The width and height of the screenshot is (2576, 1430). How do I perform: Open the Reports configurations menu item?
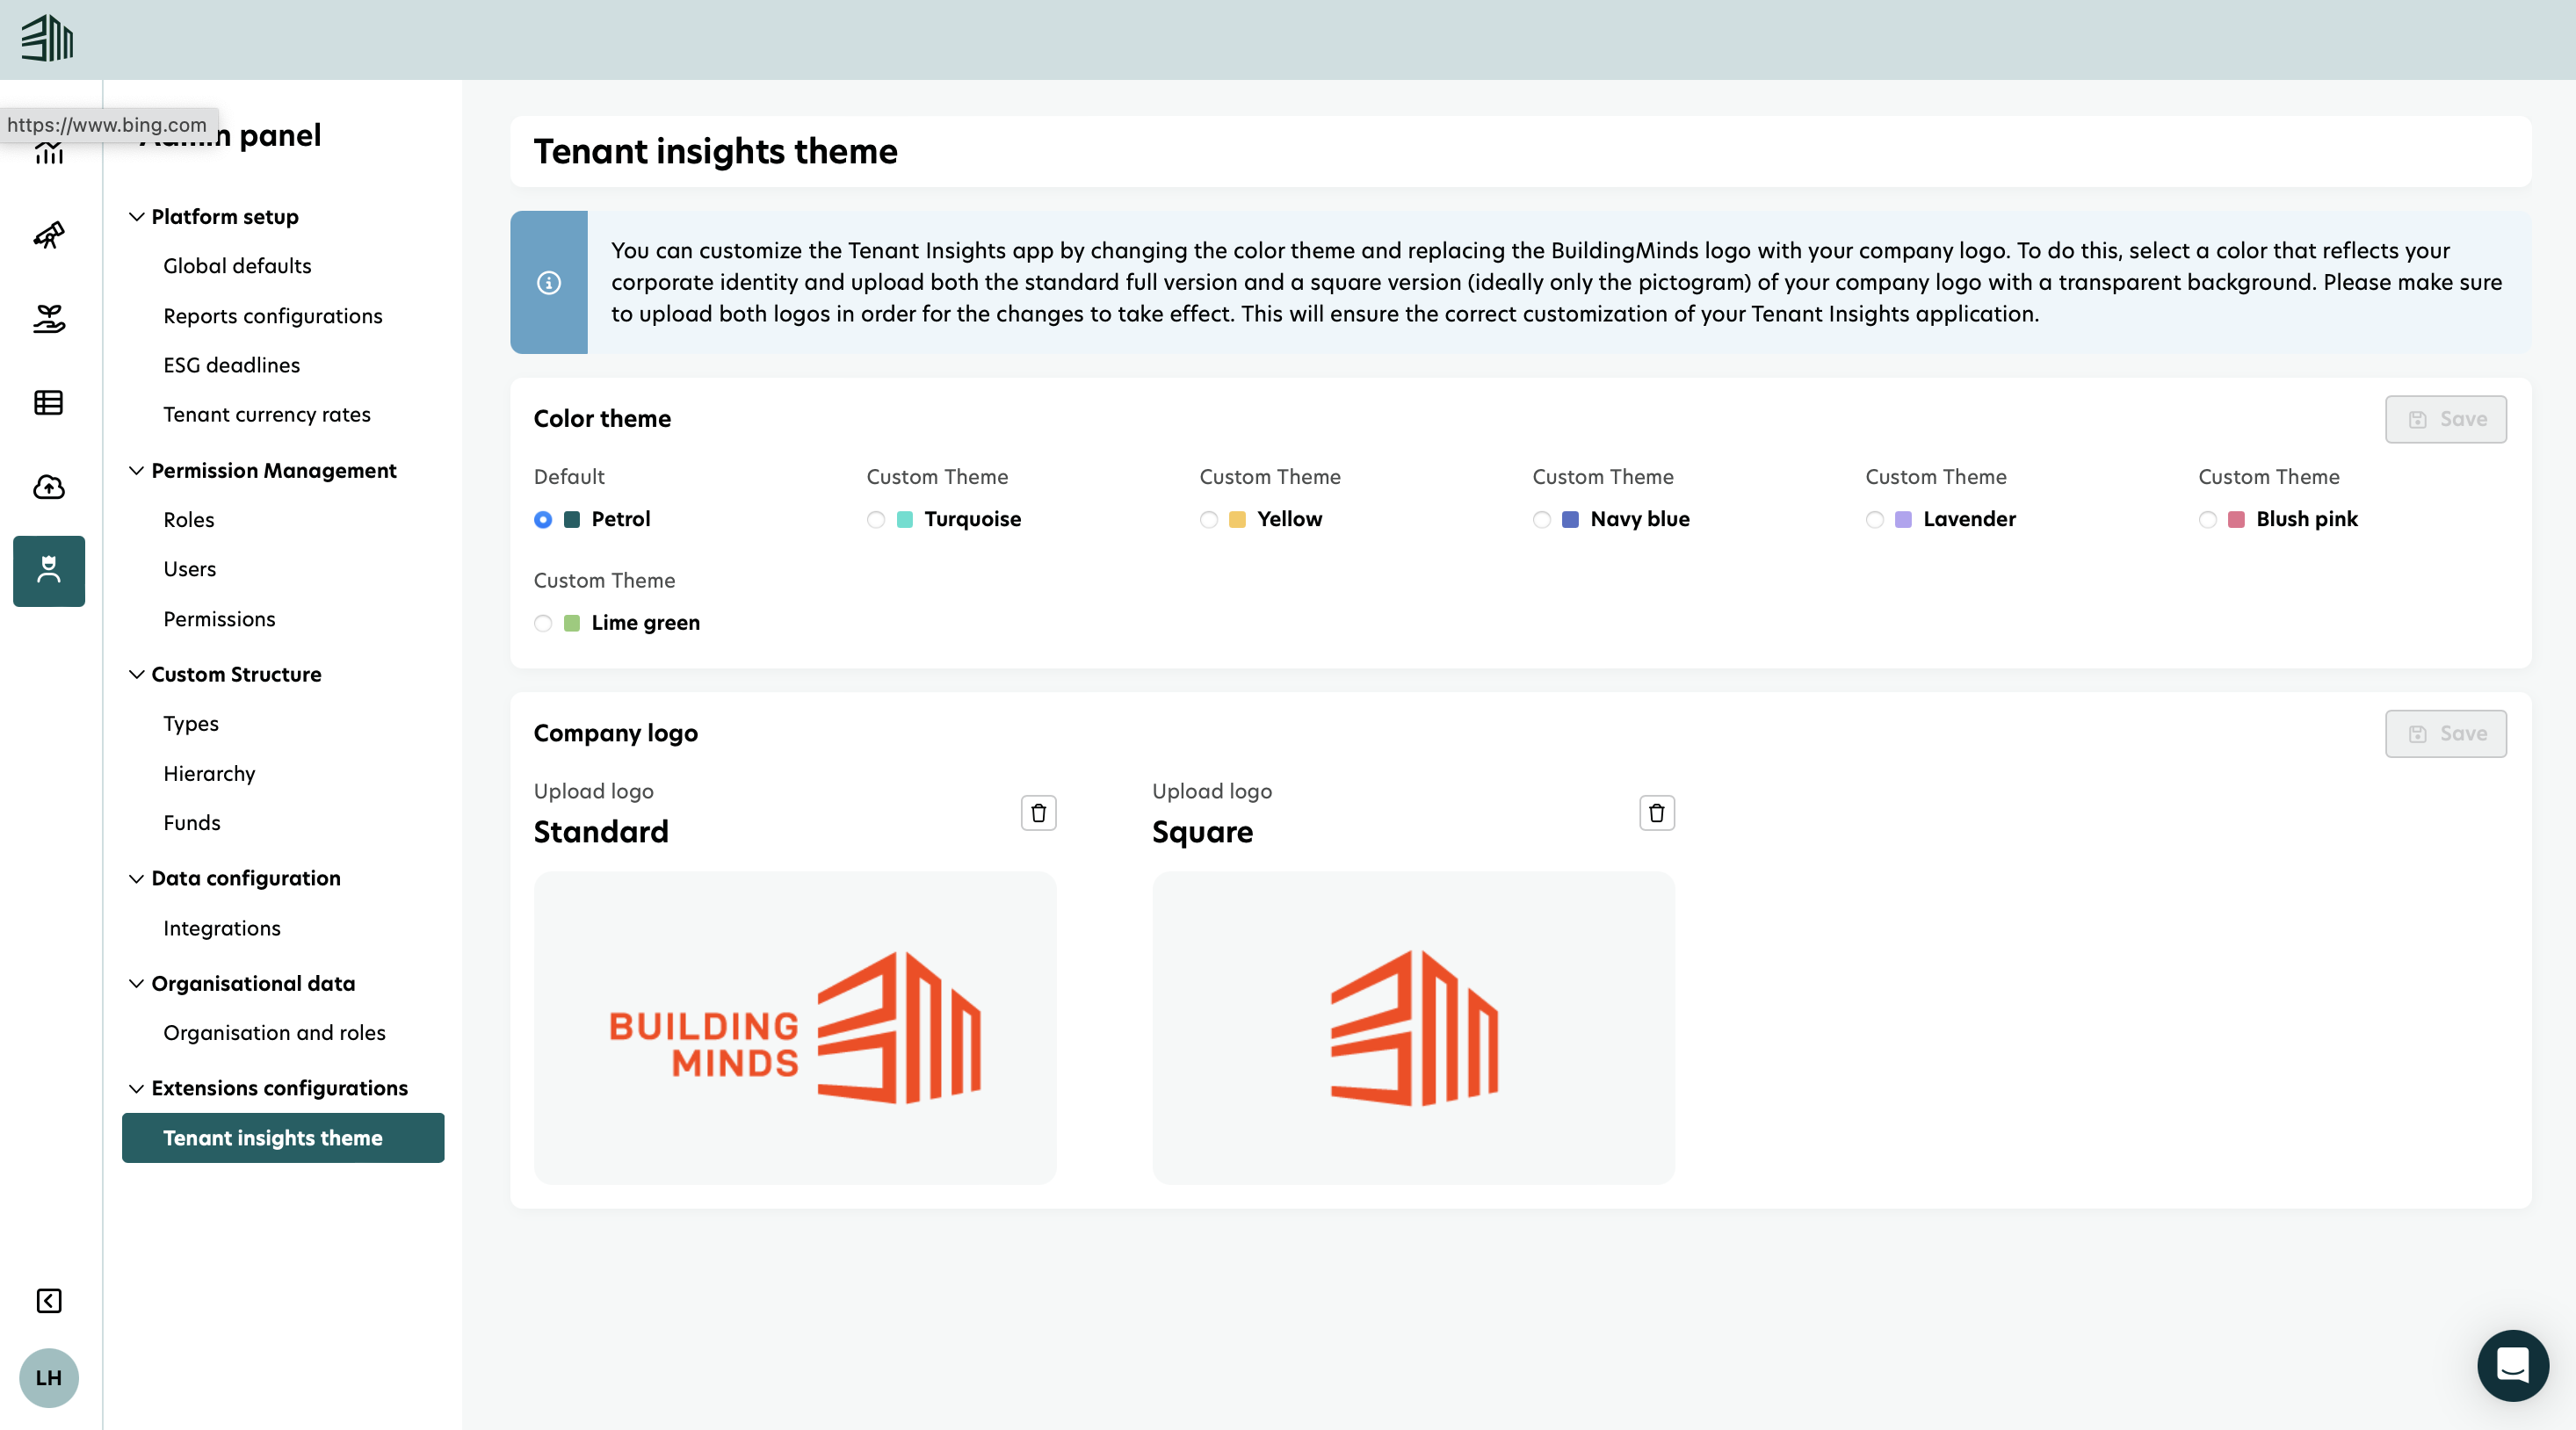(x=272, y=316)
